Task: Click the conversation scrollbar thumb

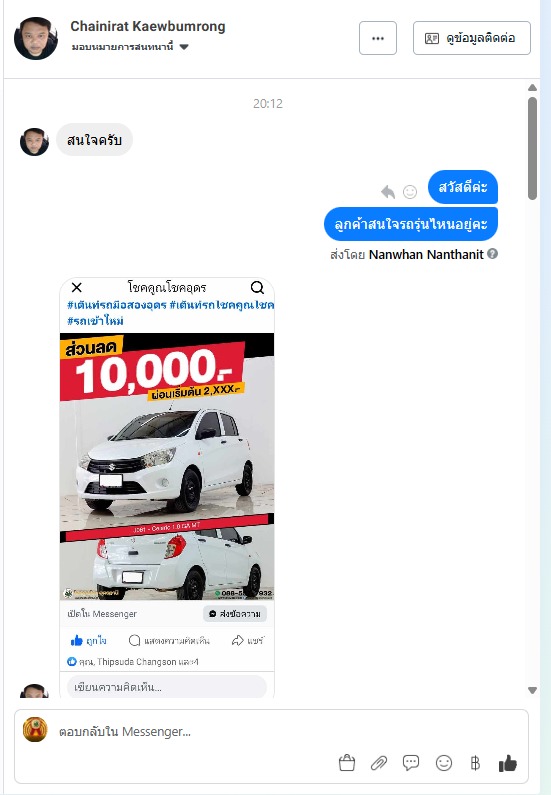Action: pos(532,148)
